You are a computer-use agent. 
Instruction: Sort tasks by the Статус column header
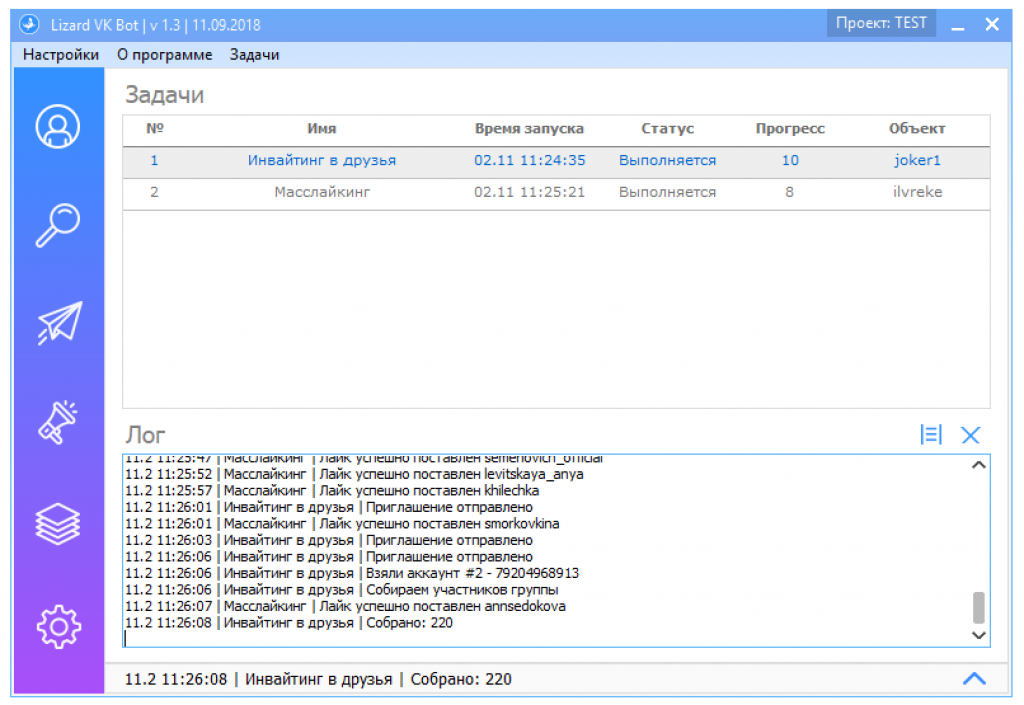667,129
